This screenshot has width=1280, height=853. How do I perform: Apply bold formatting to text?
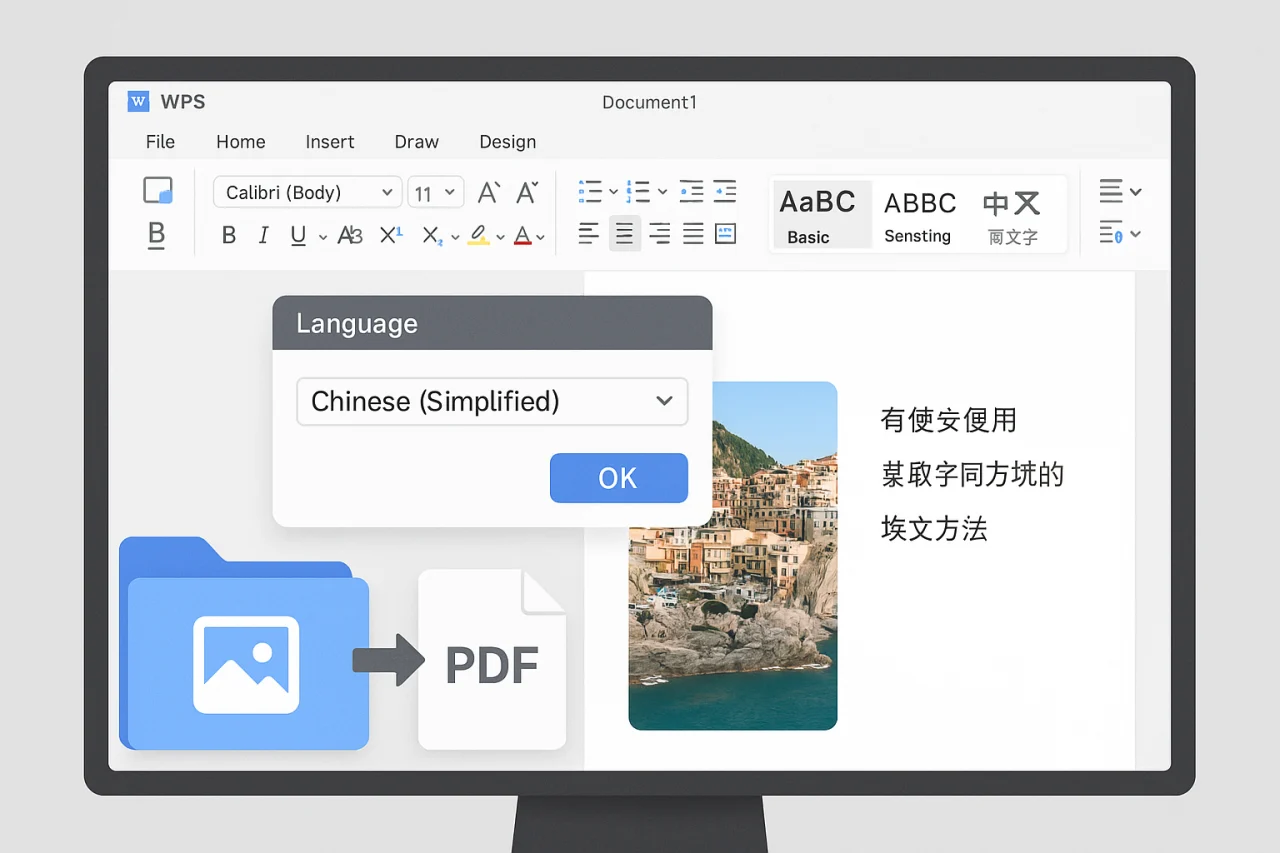pyautogui.click(x=228, y=234)
